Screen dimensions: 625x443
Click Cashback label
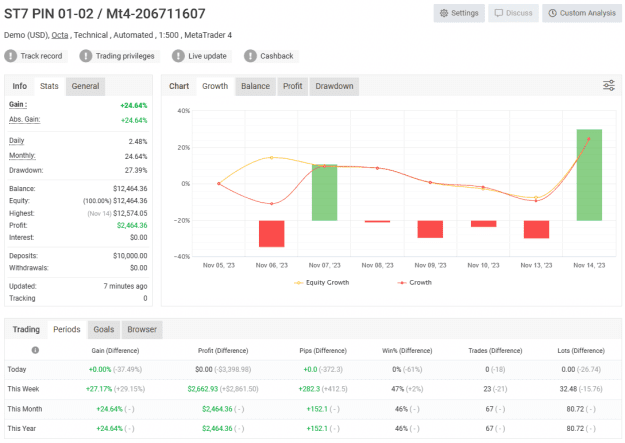click(277, 56)
